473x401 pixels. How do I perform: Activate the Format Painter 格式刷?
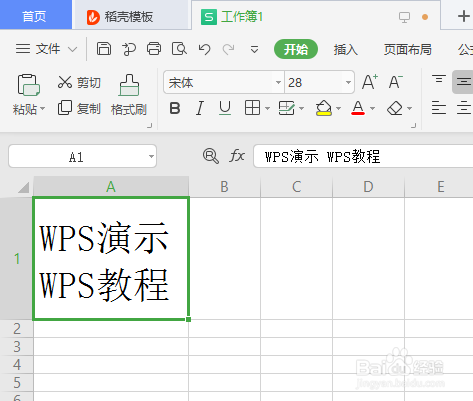(129, 95)
